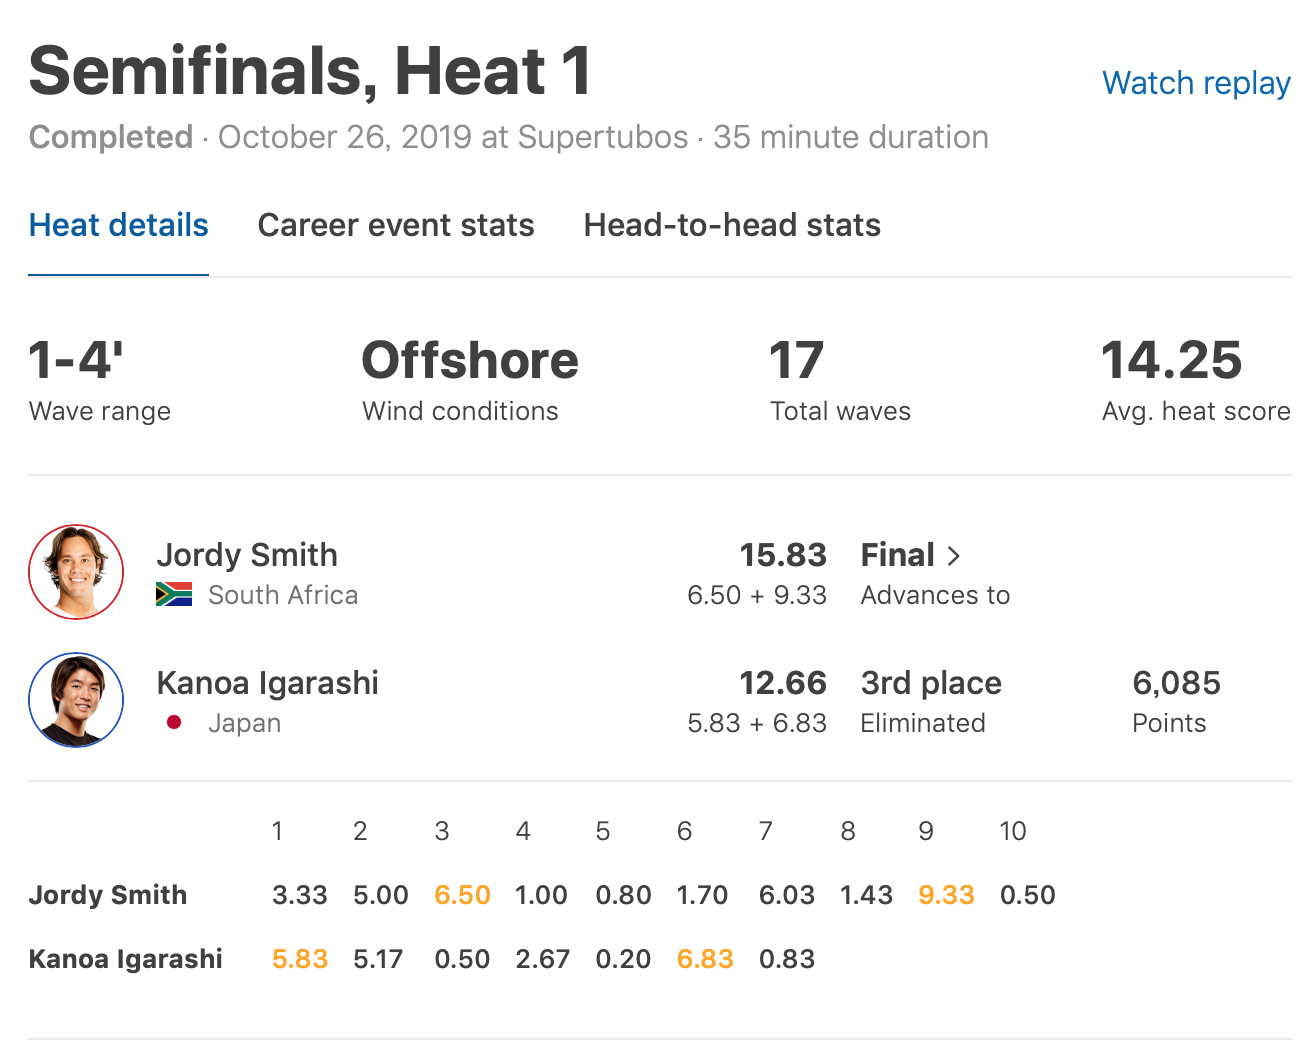The image size is (1314, 1062).
Task: Click the 3rd place result label
Action: [931, 683]
